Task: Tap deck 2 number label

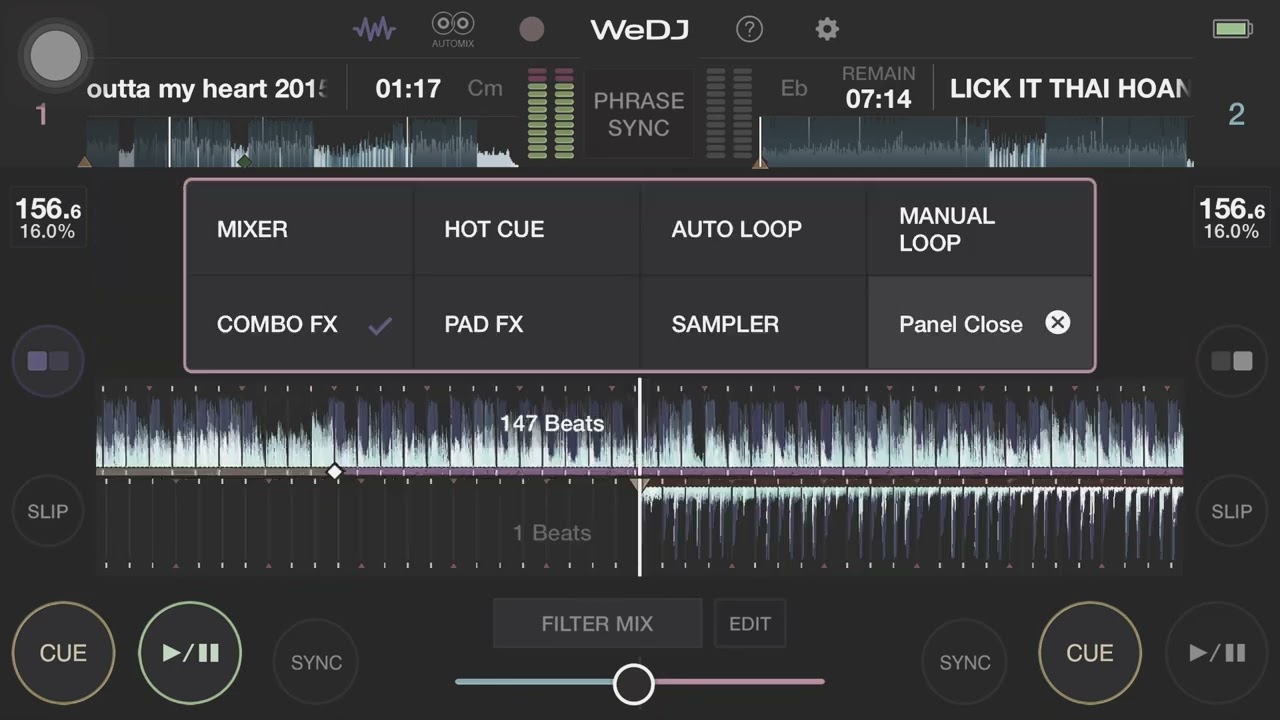Action: pyautogui.click(x=1237, y=115)
